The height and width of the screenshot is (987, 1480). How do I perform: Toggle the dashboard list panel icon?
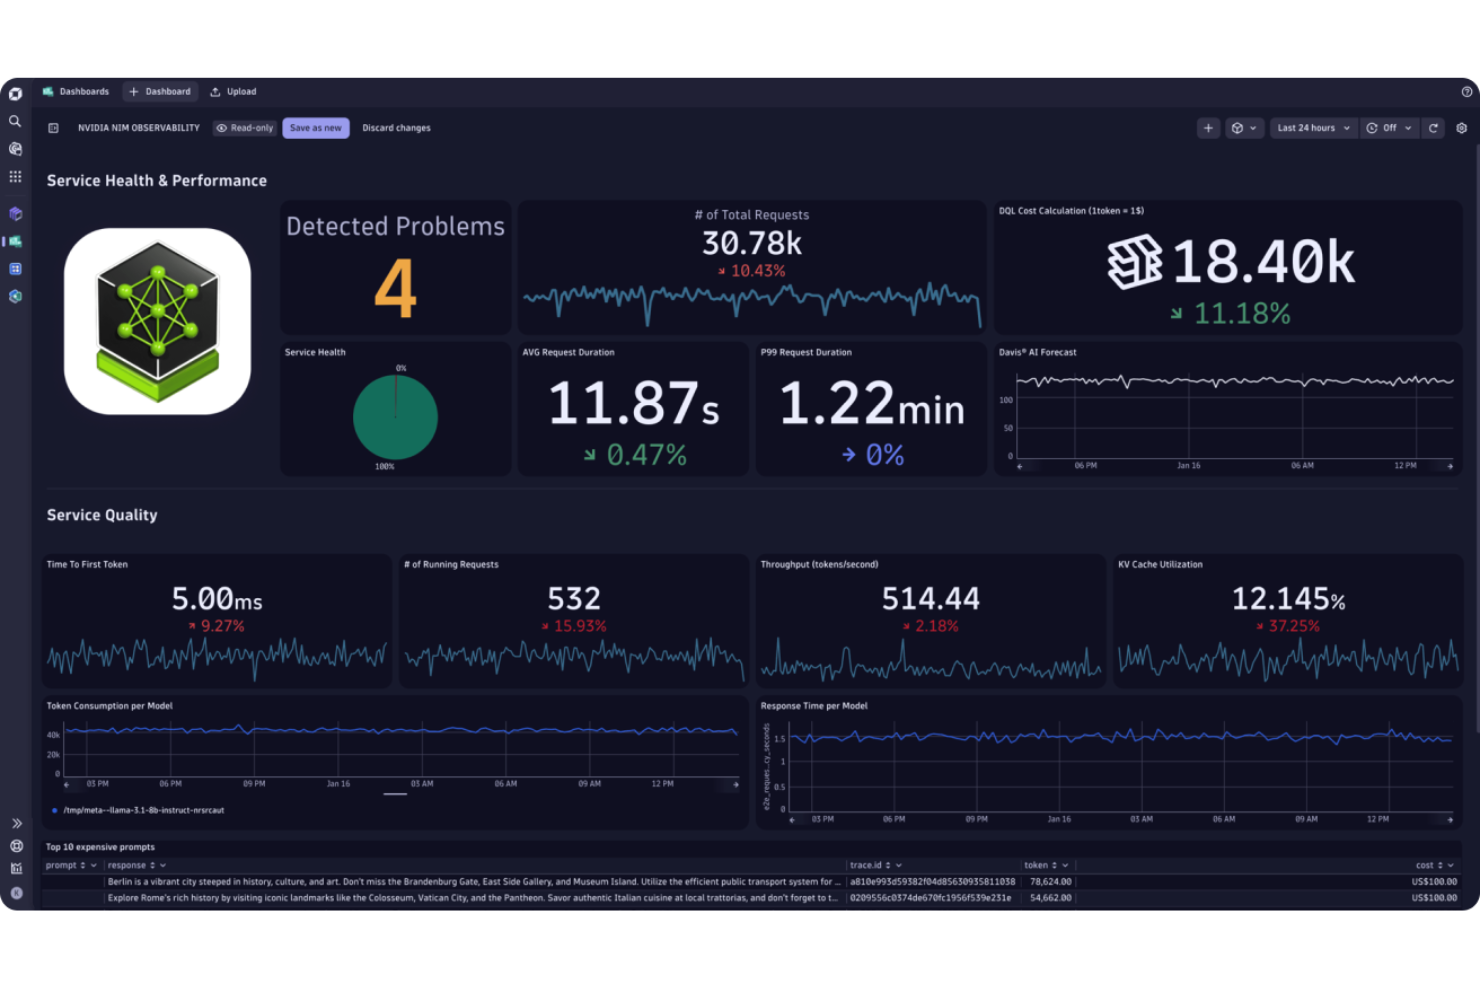[54, 128]
